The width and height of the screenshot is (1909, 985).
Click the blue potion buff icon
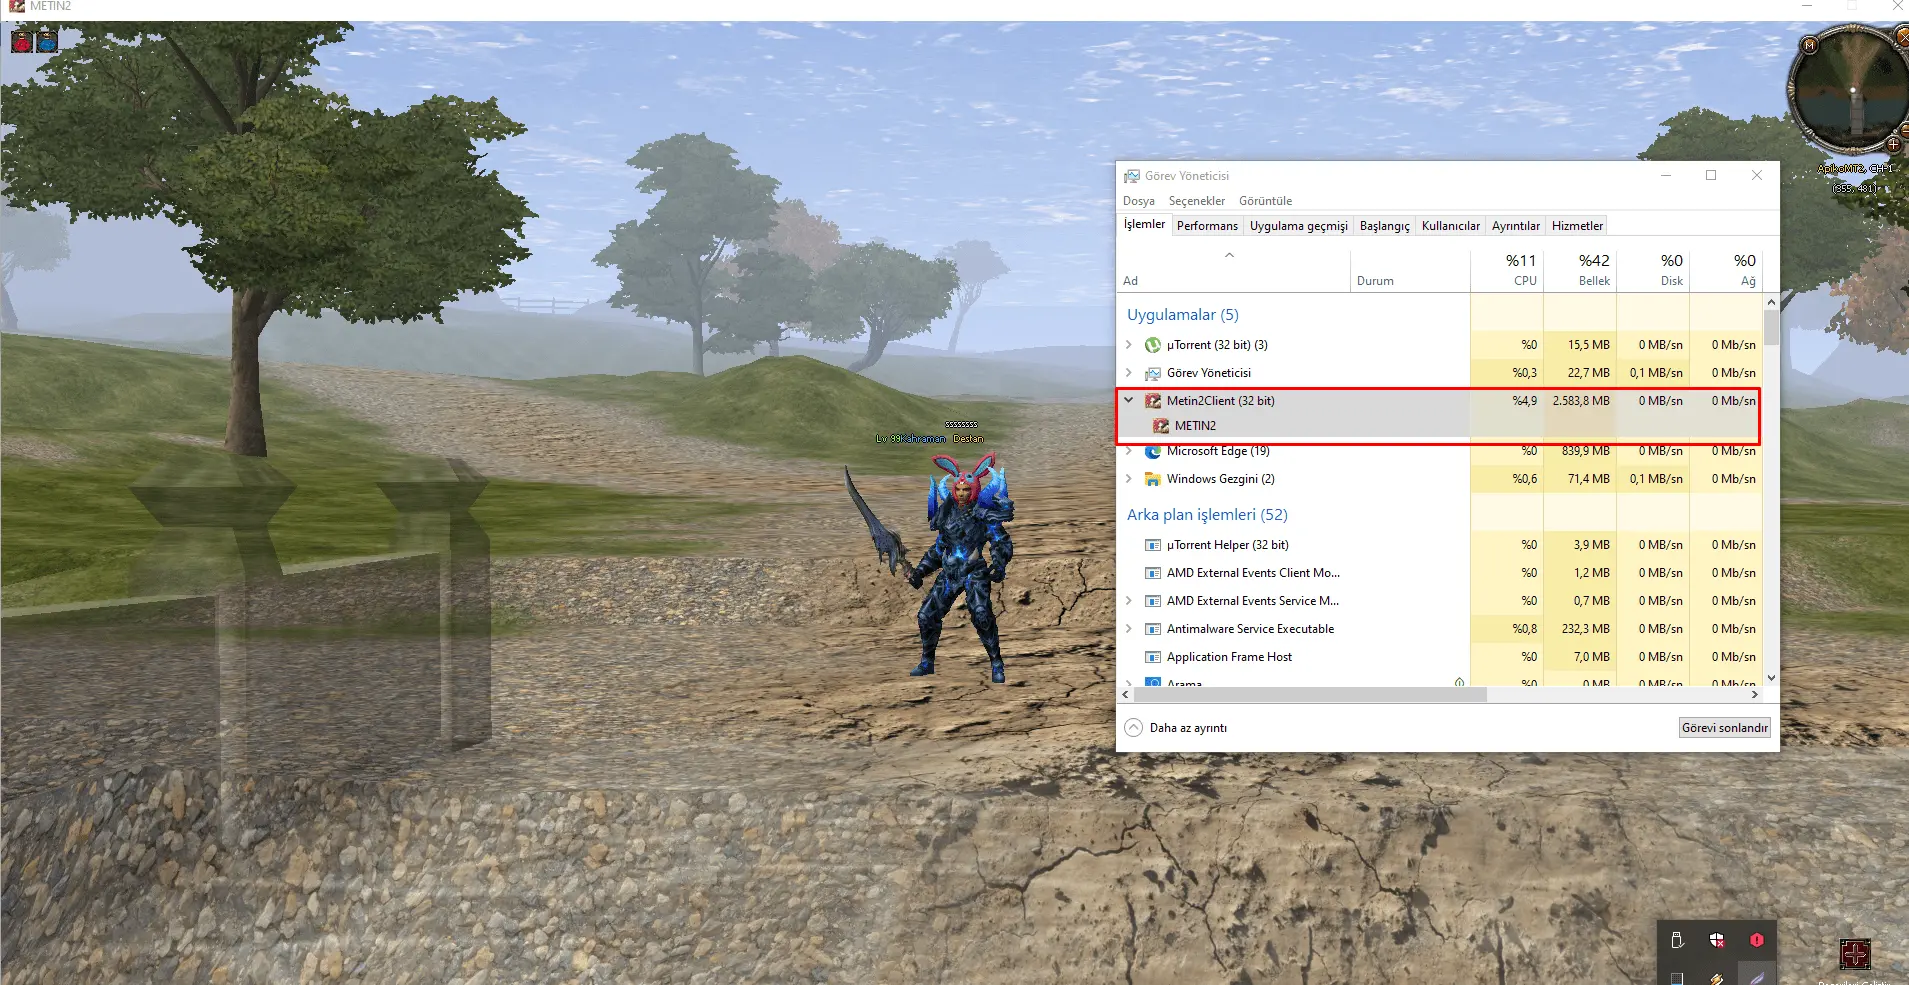(47, 42)
